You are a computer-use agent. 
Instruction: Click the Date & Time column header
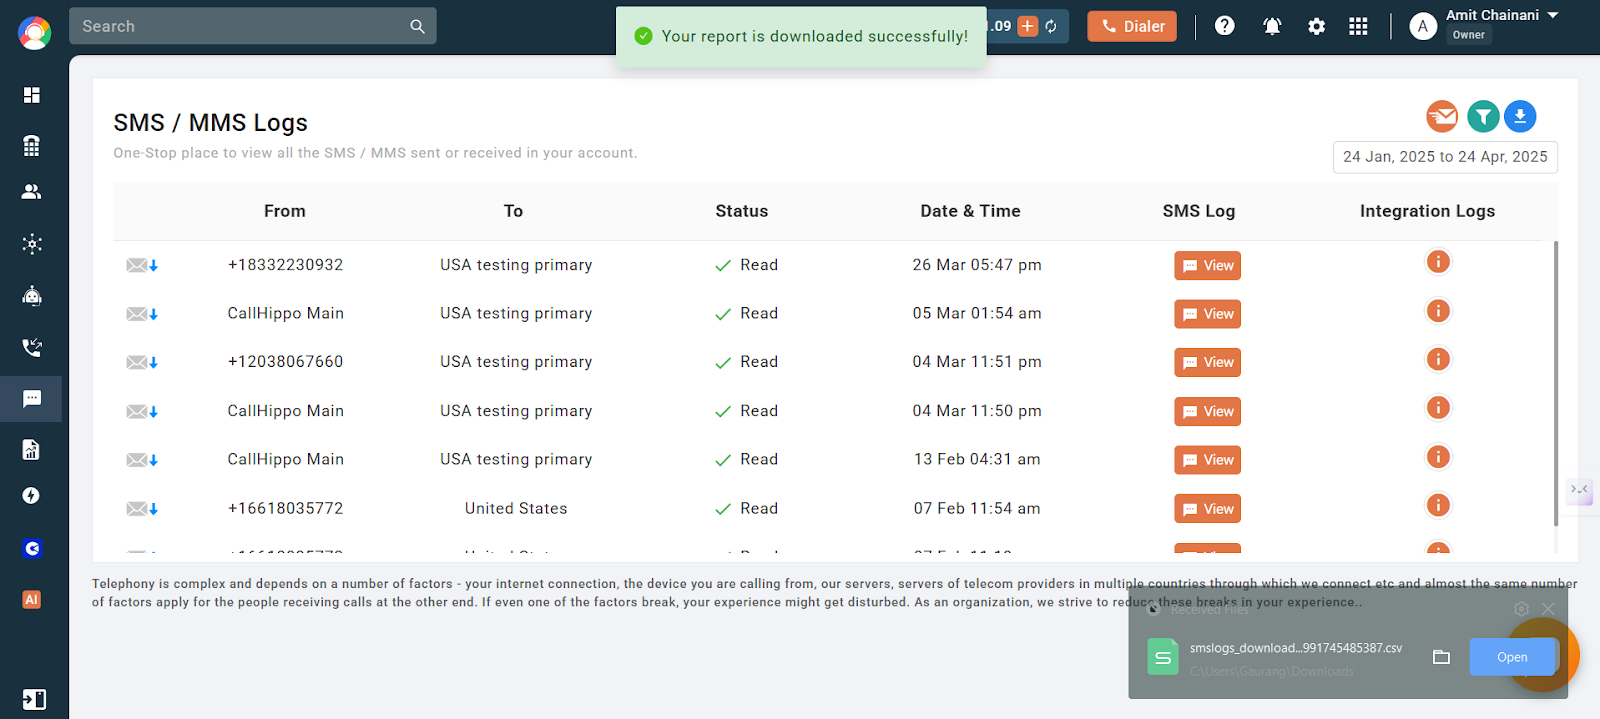pyautogui.click(x=970, y=211)
